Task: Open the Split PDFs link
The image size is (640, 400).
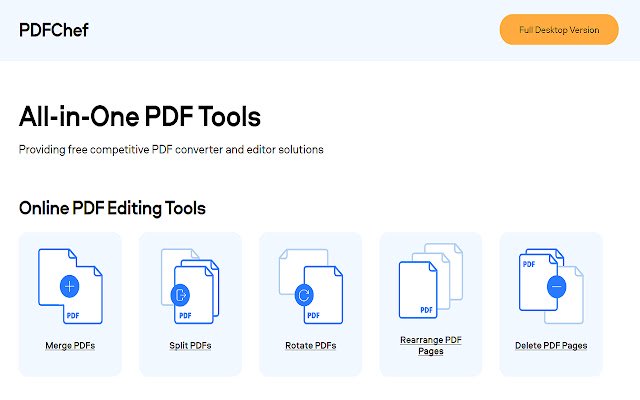Action: click(190, 345)
